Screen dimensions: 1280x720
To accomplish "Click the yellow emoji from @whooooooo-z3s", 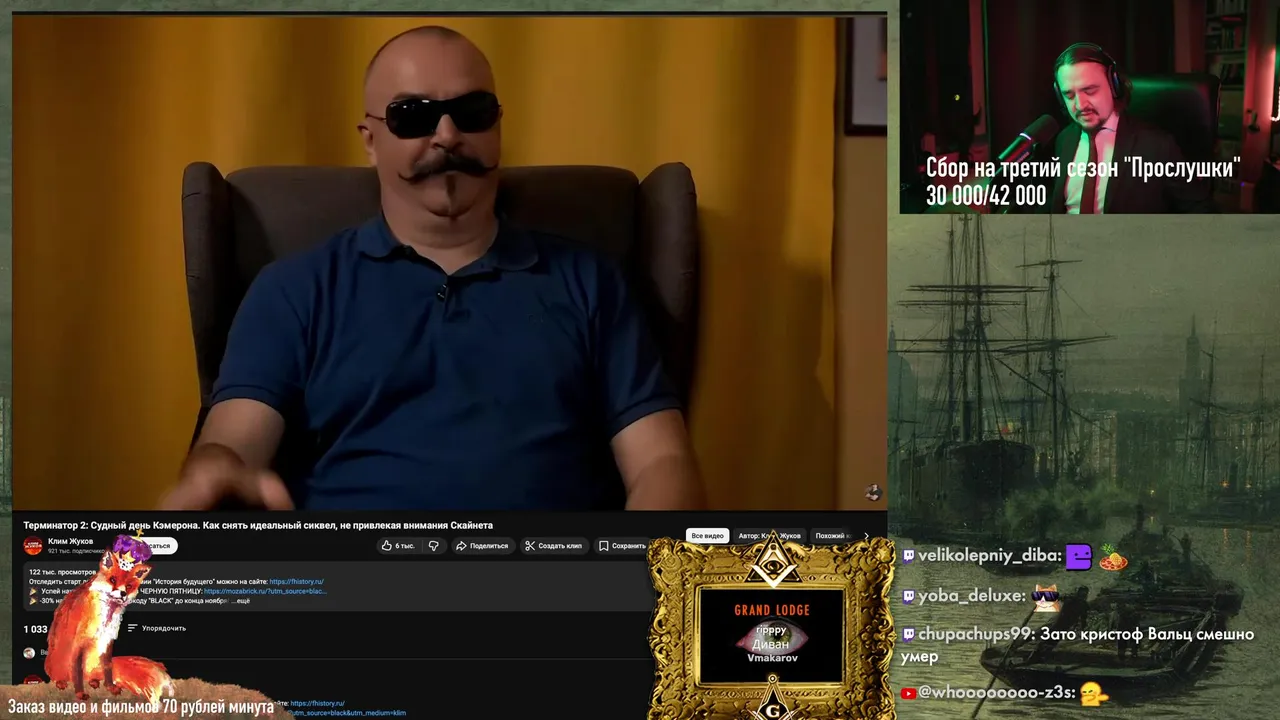I will coord(1094,693).
